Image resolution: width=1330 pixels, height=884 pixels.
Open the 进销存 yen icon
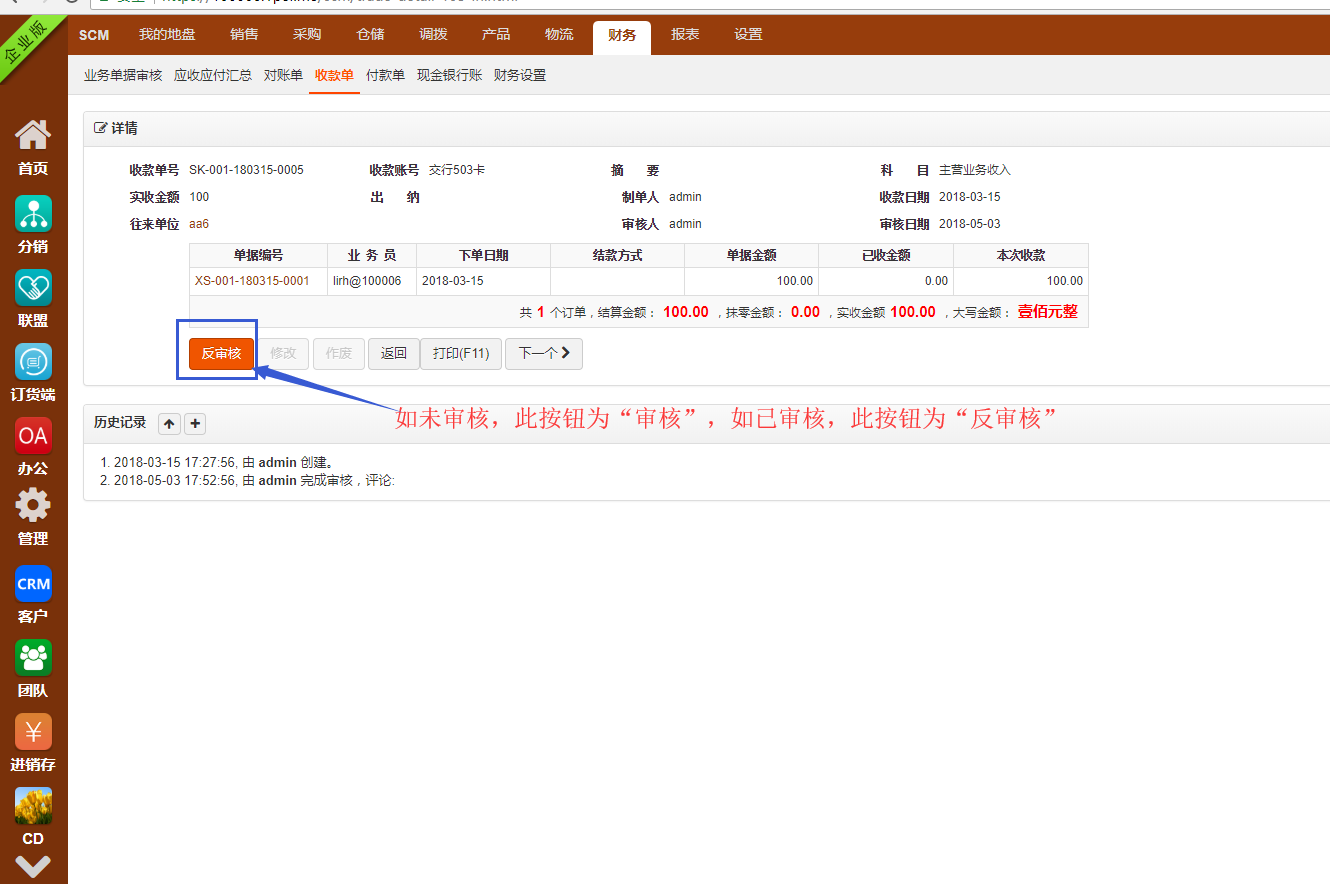point(33,732)
